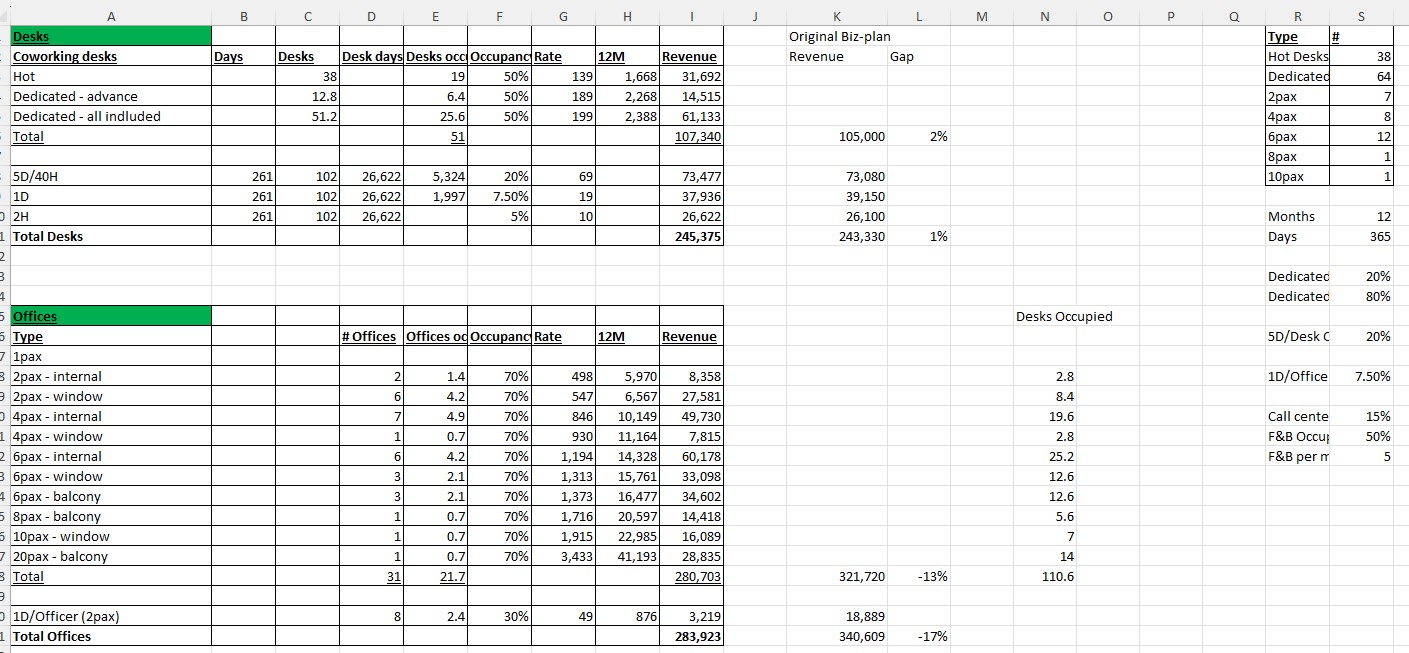Select biz-plan value 340,609
The height and width of the screenshot is (653, 1409).
[837, 636]
